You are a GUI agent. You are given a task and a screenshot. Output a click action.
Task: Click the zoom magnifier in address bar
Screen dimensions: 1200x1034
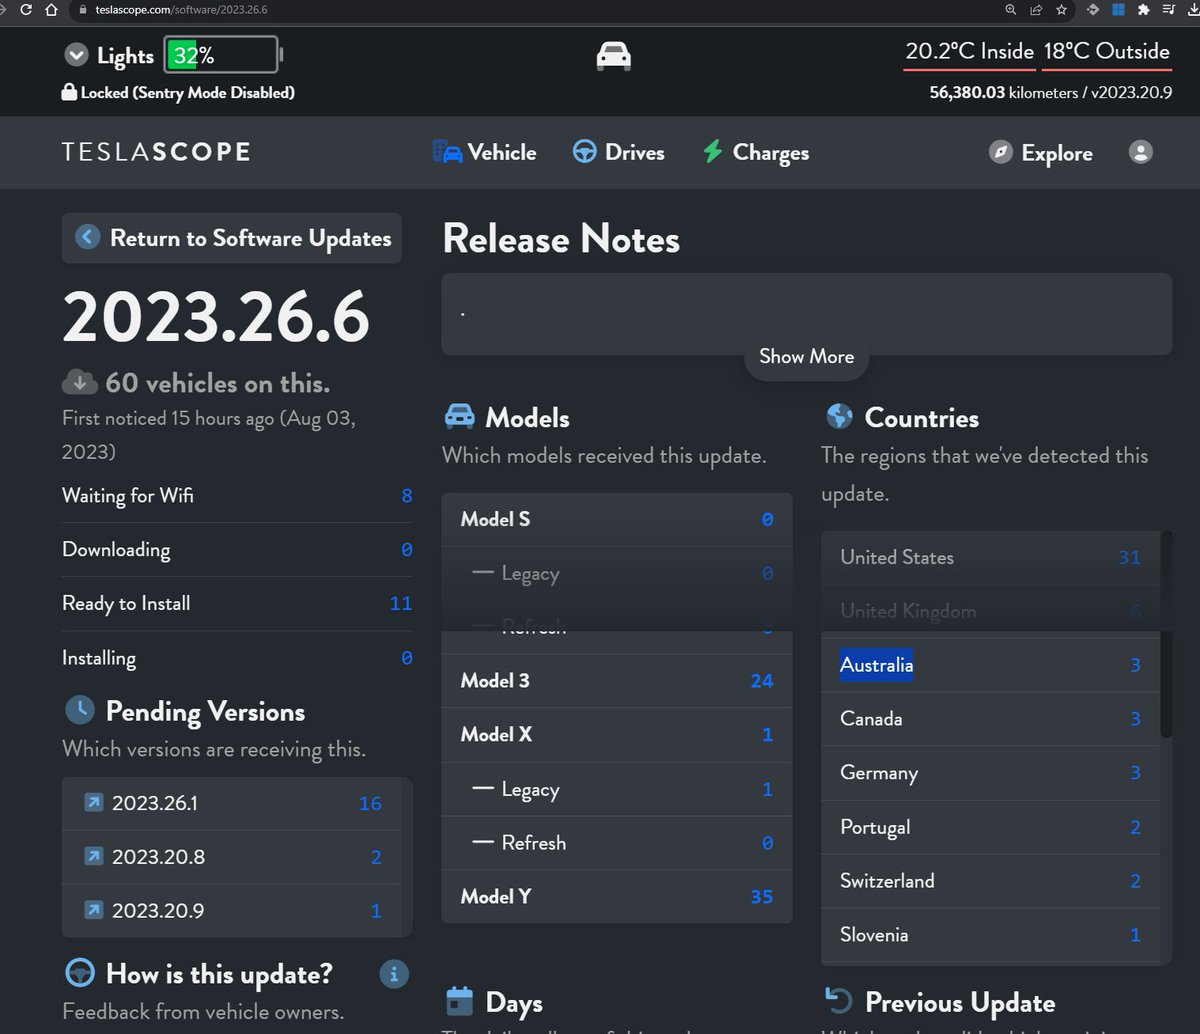[1011, 9]
